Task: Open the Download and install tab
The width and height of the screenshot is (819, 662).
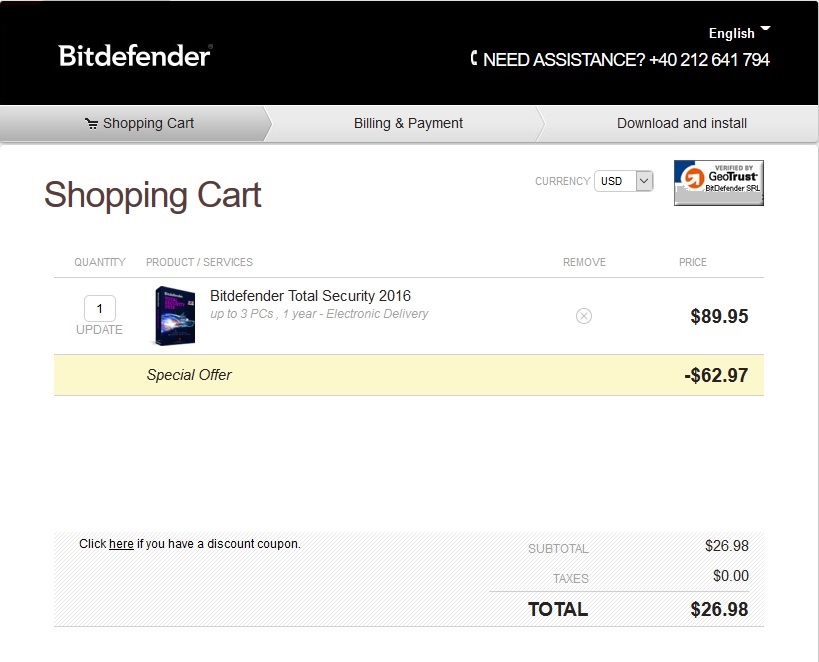Action: [681, 123]
